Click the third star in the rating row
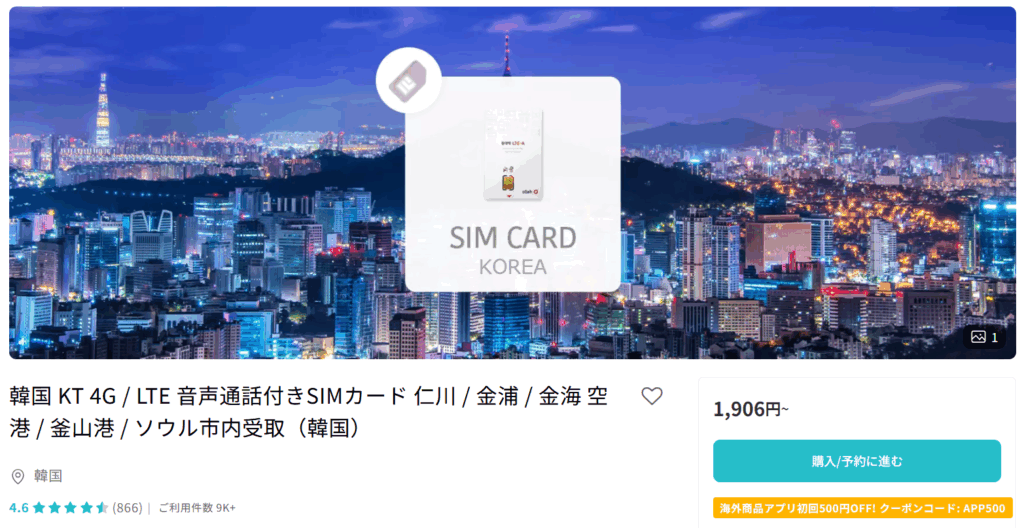1024x528 pixels. (x=71, y=508)
